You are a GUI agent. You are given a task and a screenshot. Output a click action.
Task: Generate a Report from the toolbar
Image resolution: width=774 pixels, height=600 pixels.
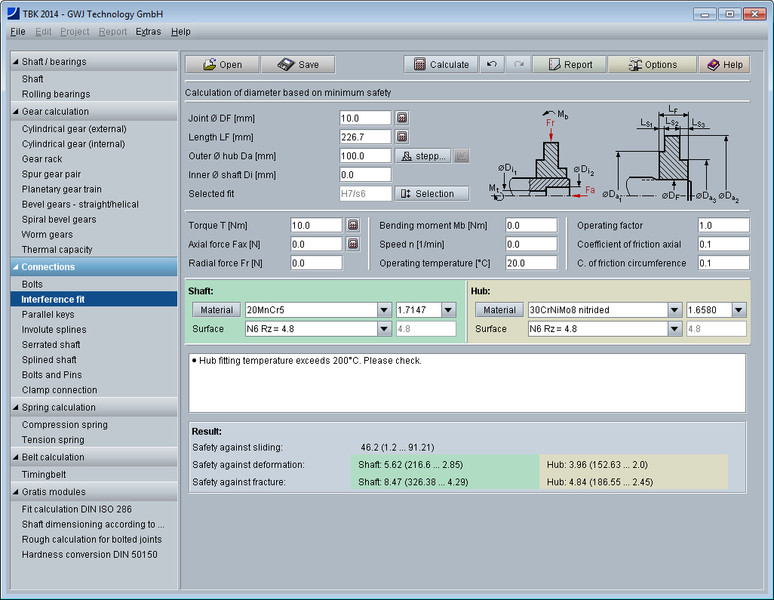567,64
